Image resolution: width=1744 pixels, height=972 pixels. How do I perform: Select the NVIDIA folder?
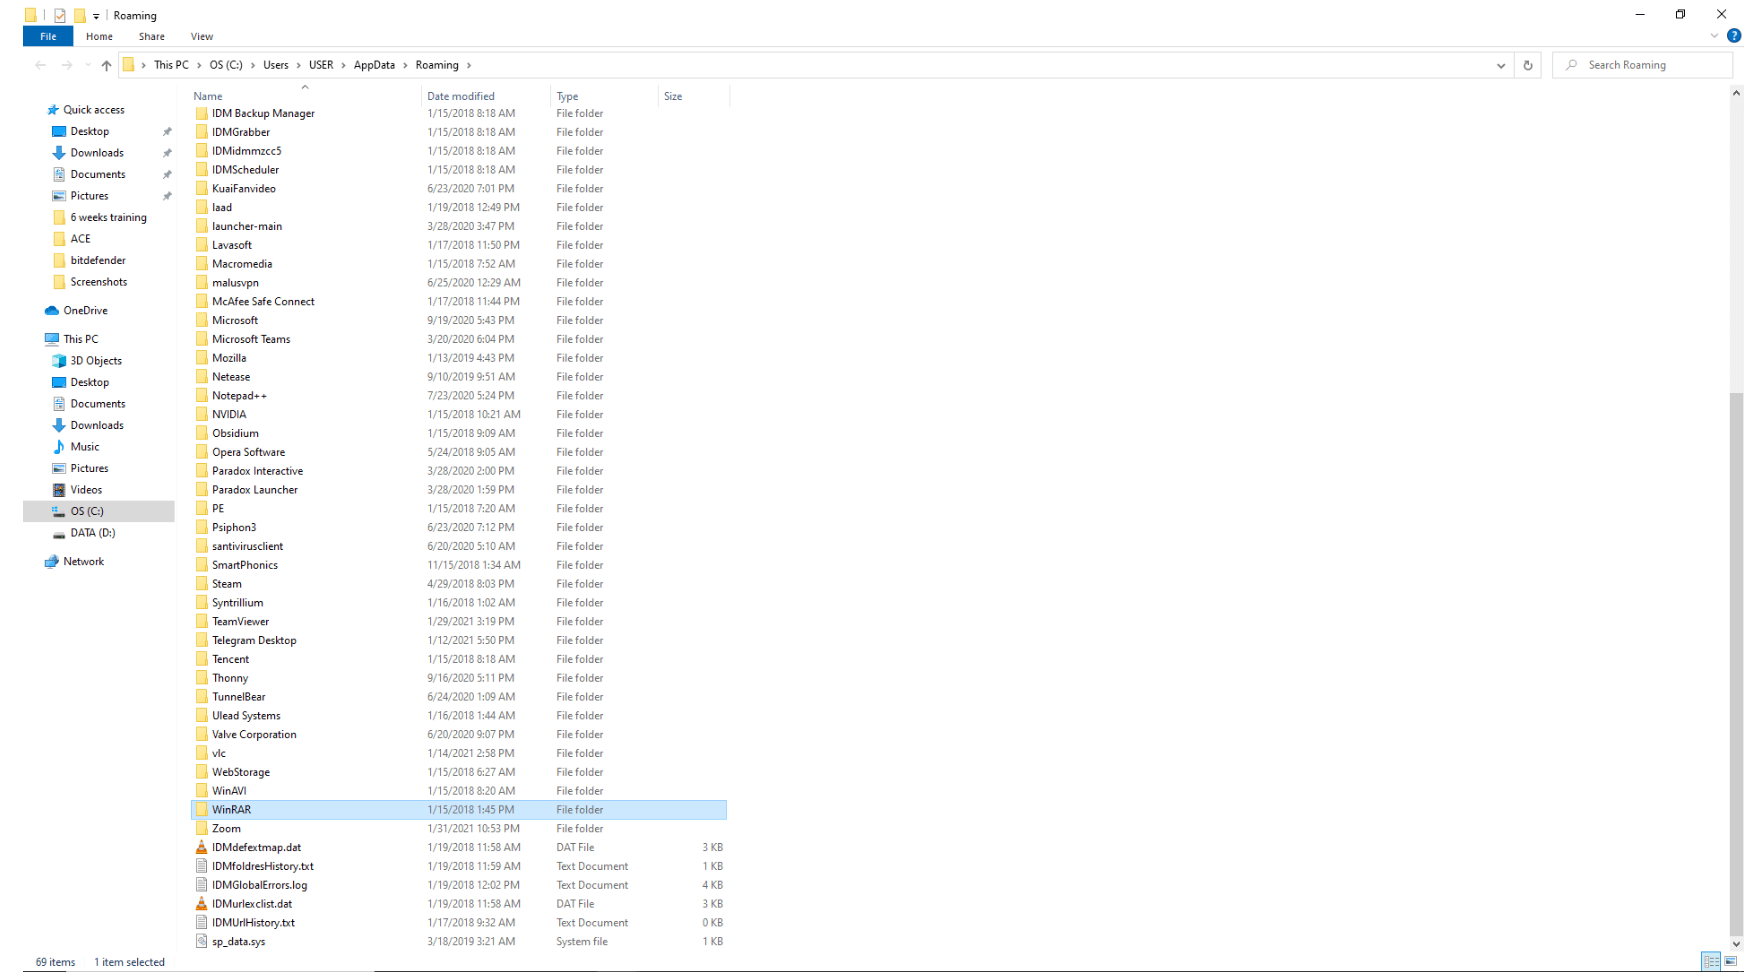[x=229, y=414]
